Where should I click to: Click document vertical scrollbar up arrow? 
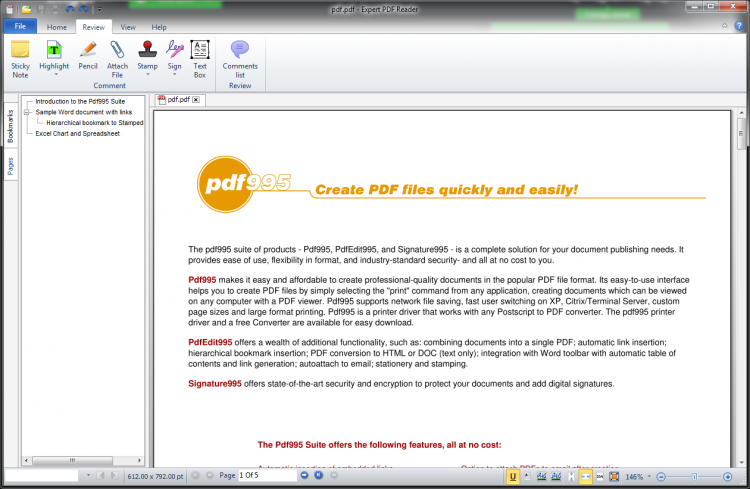click(x=741, y=113)
